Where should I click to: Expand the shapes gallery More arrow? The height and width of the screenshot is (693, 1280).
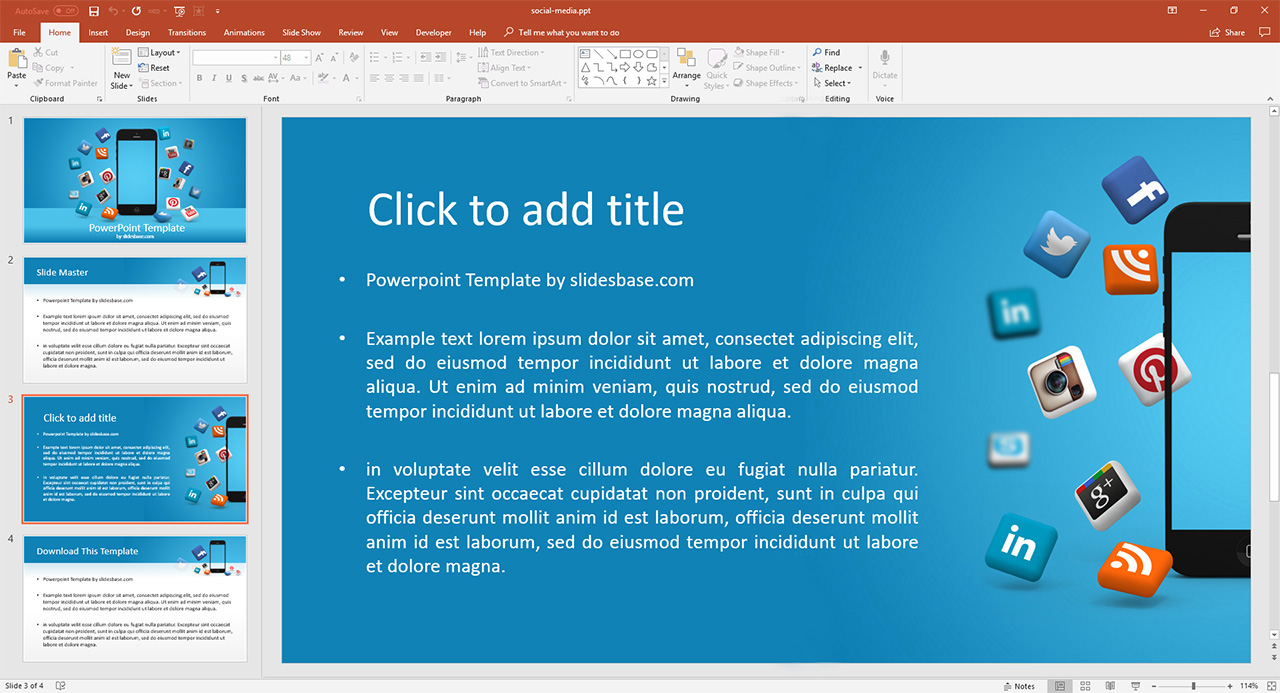click(665, 82)
